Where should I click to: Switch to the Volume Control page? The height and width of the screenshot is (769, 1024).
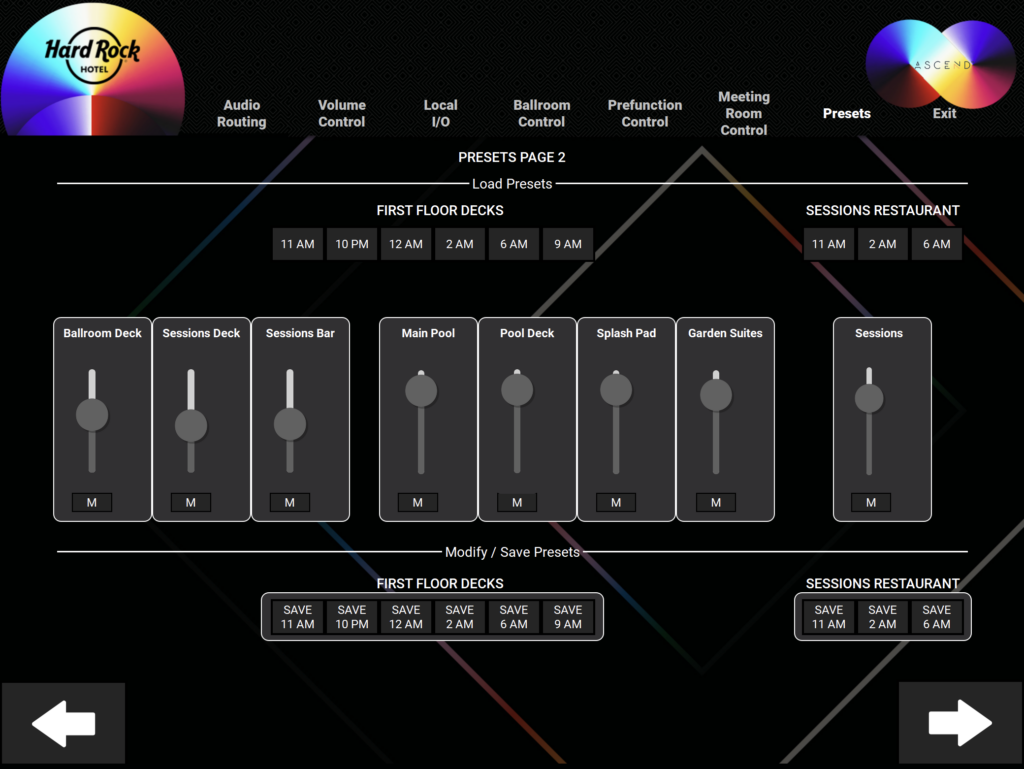point(341,113)
